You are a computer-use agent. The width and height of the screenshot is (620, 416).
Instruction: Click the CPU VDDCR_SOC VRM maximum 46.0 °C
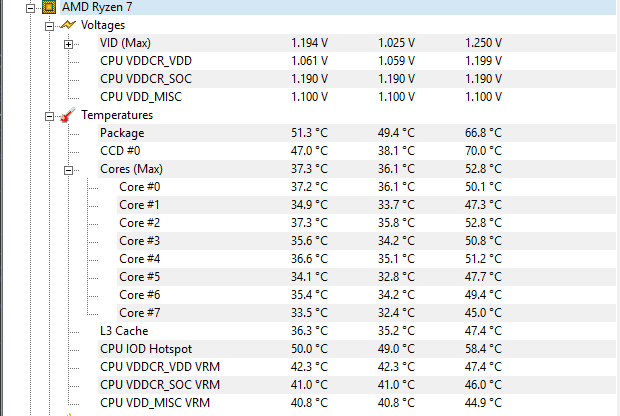(484, 385)
